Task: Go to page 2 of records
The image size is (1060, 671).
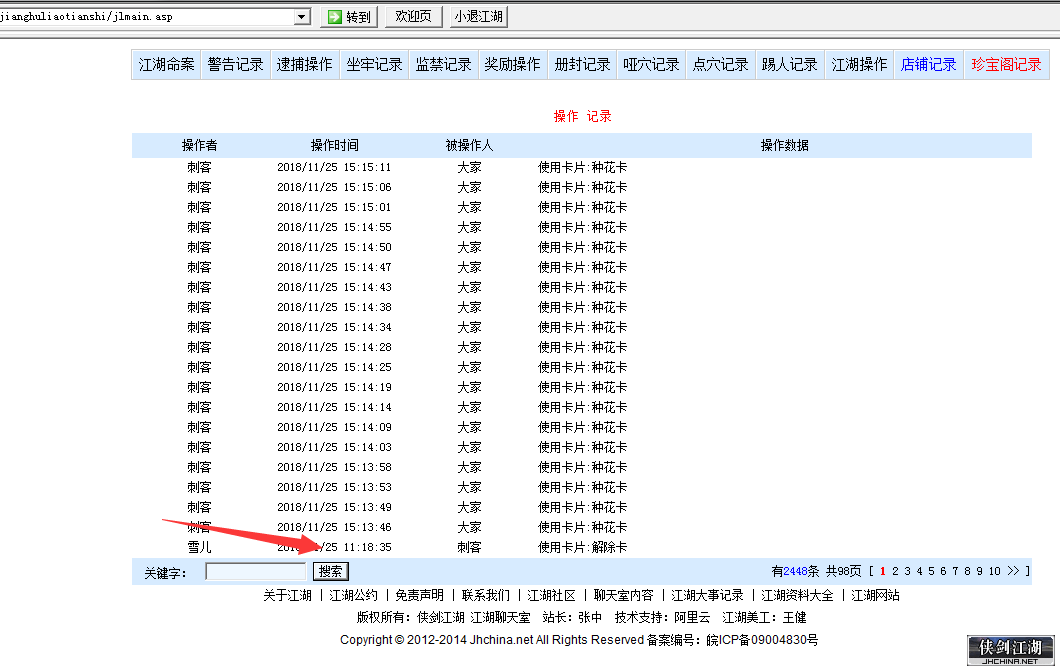Action: (x=895, y=571)
